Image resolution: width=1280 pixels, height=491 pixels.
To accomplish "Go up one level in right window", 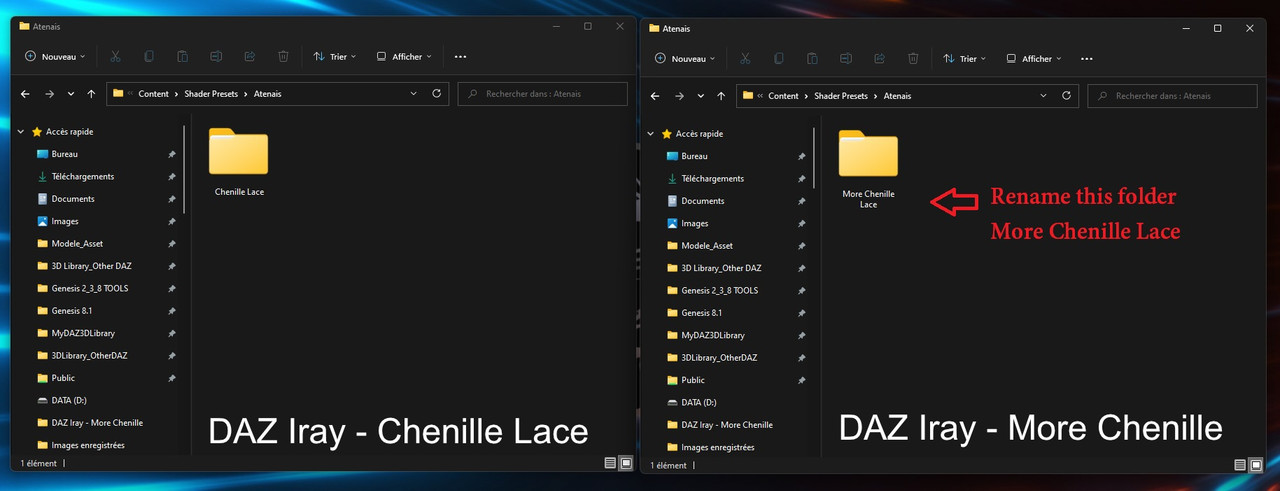I will click(x=721, y=96).
